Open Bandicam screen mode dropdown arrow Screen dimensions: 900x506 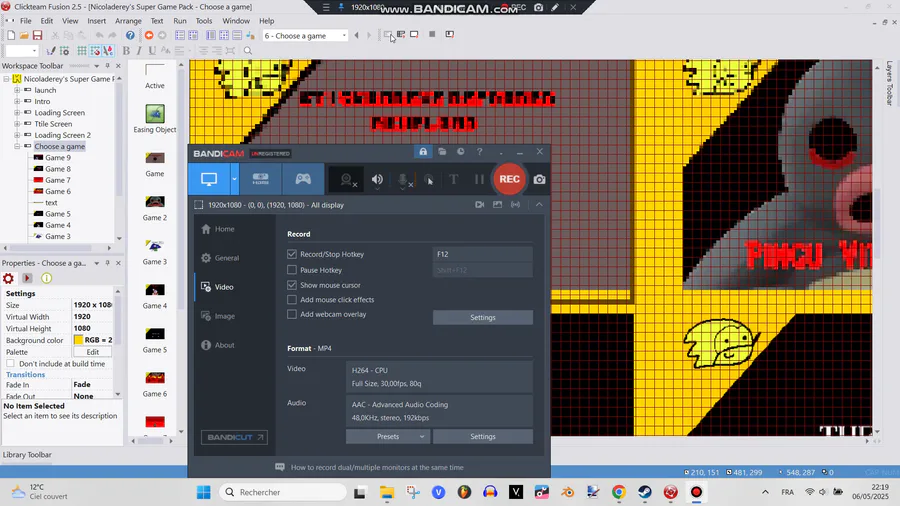tap(234, 179)
